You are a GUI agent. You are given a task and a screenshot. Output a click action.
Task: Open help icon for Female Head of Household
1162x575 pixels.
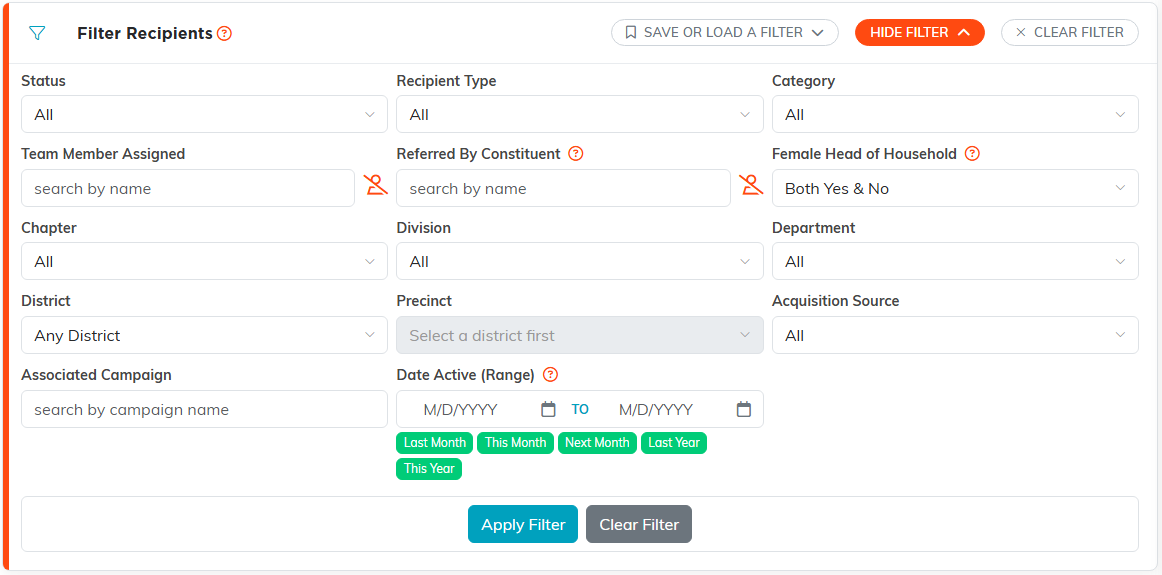tap(973, 154)
